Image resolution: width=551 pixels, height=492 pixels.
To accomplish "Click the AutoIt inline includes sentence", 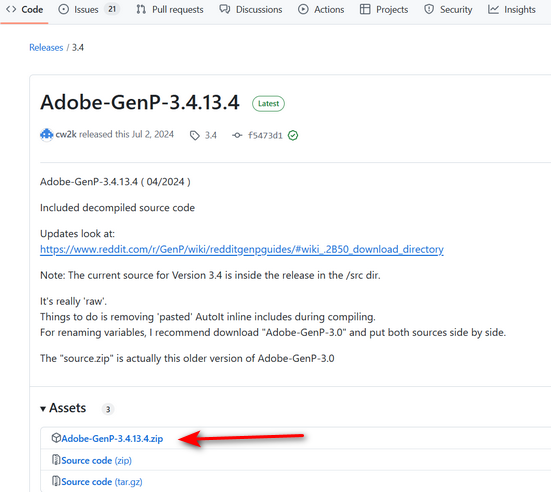I will tap(208, 317).
